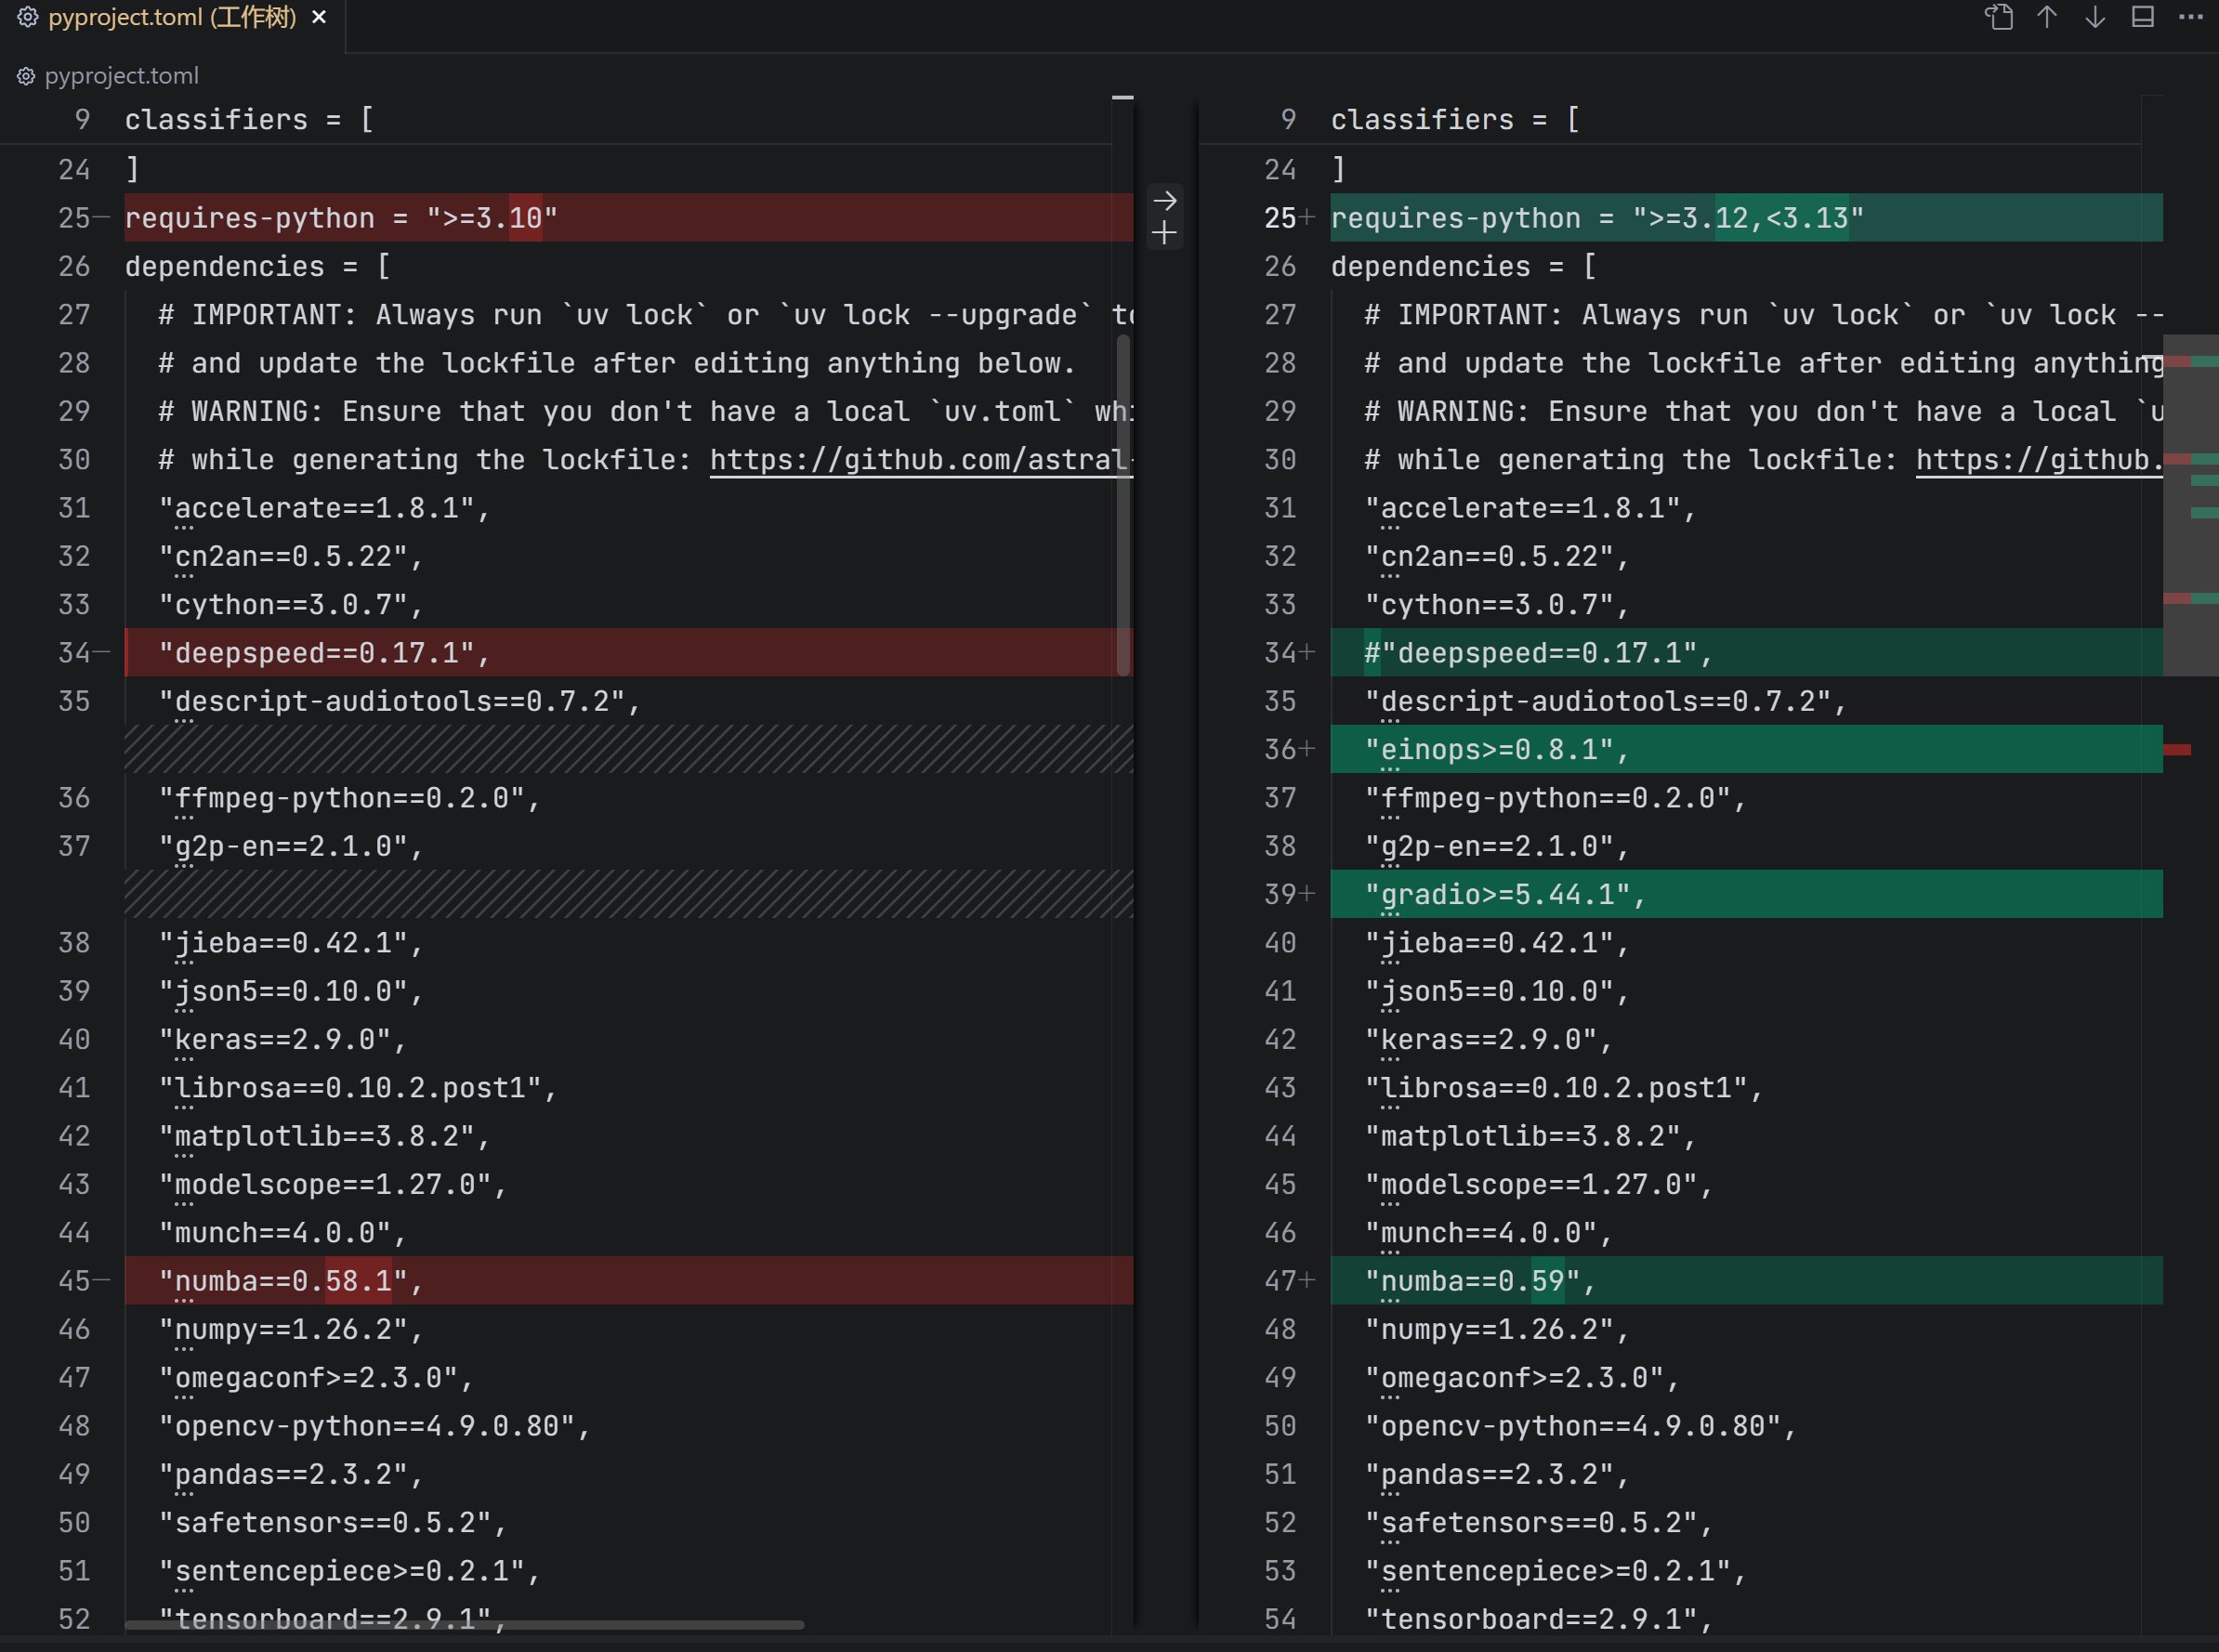Open the file from the diff toolbar
The width and height of the screenshot is (2219, 1652).
coord(1998,17)
